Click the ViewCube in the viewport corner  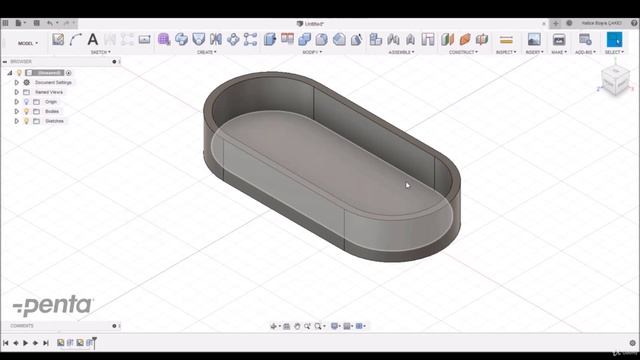pos(616,81)
